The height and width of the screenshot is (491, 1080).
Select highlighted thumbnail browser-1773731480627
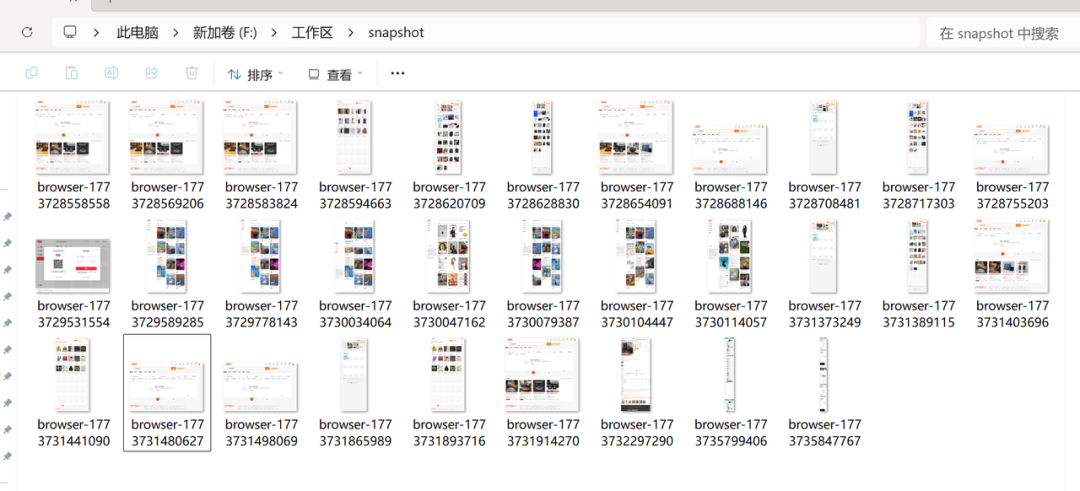(167, 386)
